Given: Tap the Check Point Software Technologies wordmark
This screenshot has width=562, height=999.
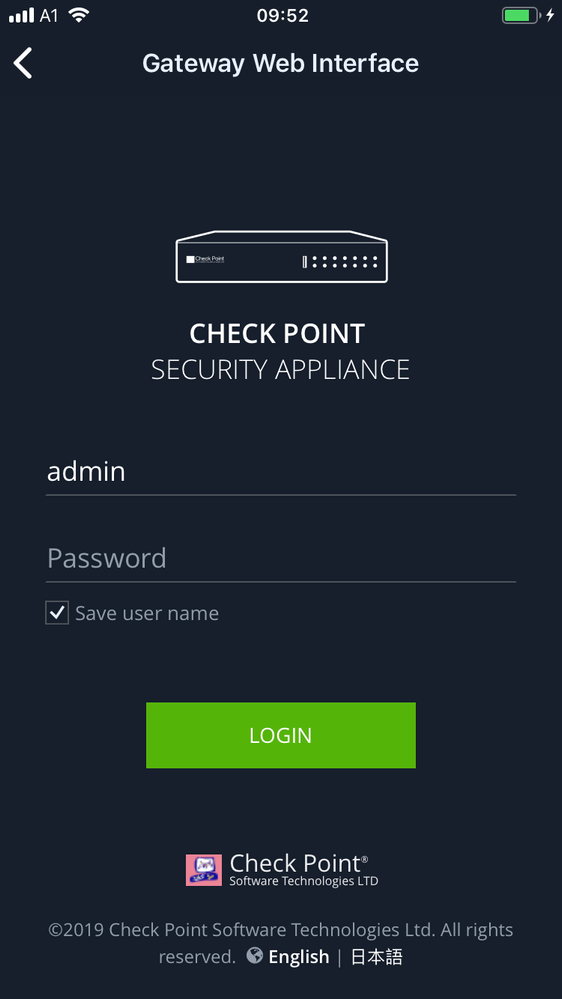Looking at the screenshot, I should [304, 870].
